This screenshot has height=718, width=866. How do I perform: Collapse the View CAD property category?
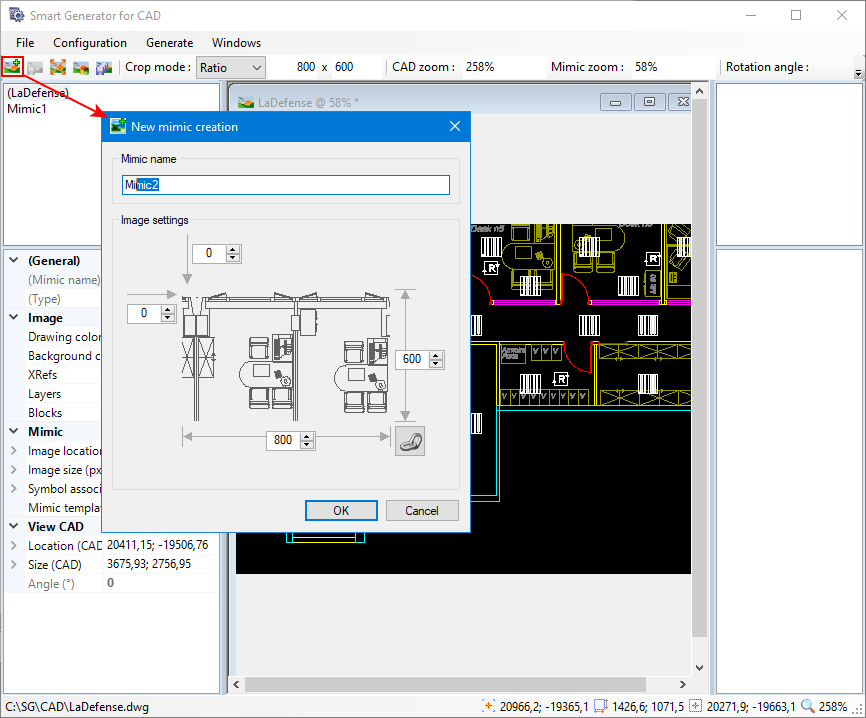pyautogui.click(x=14, y=527)
